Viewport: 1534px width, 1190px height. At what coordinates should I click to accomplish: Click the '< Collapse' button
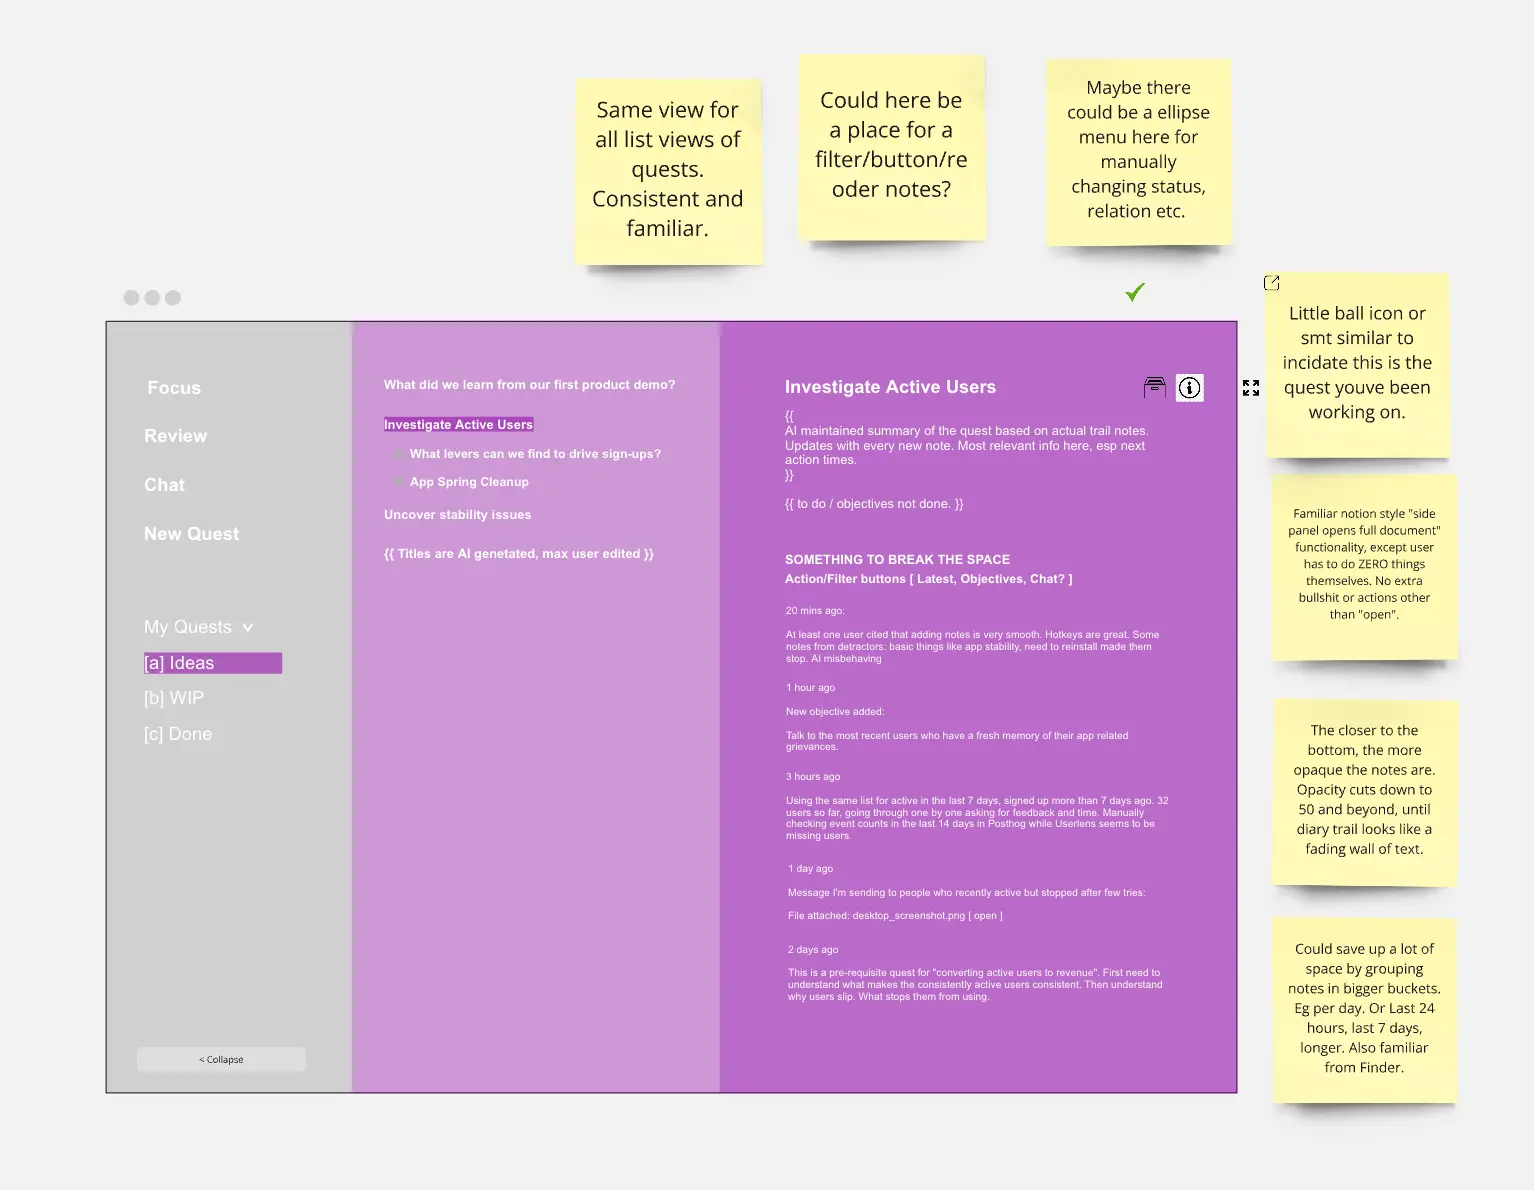[221, 1059]
